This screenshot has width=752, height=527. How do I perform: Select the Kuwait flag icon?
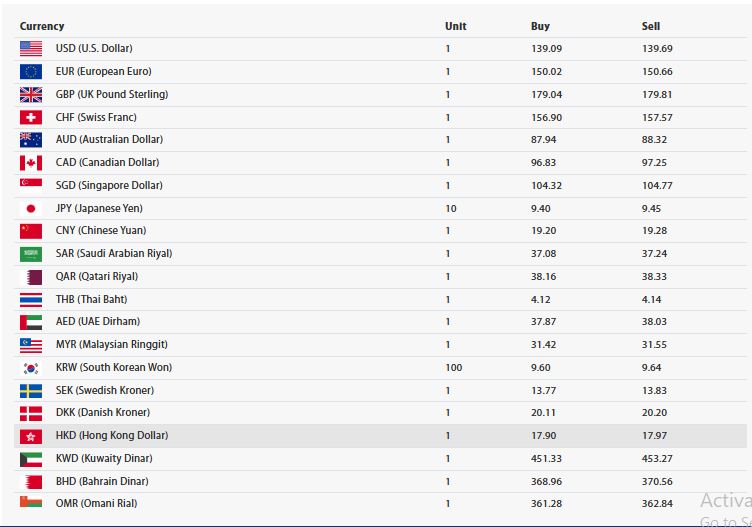[31, 459]
